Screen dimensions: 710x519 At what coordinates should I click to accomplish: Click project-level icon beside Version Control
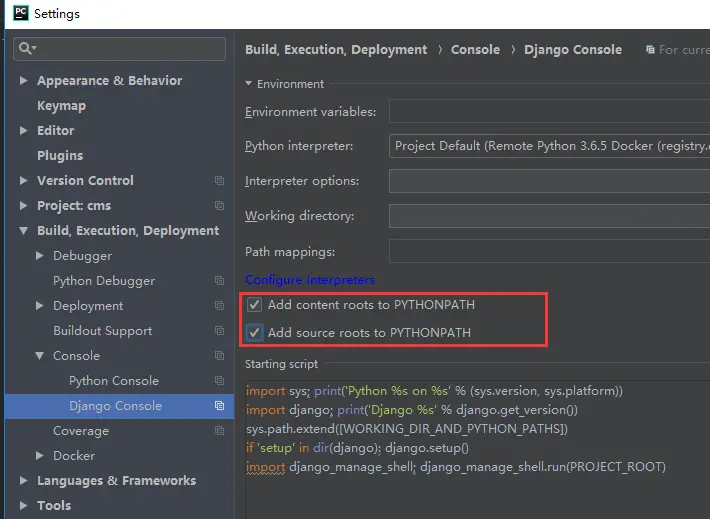[219, 181]
